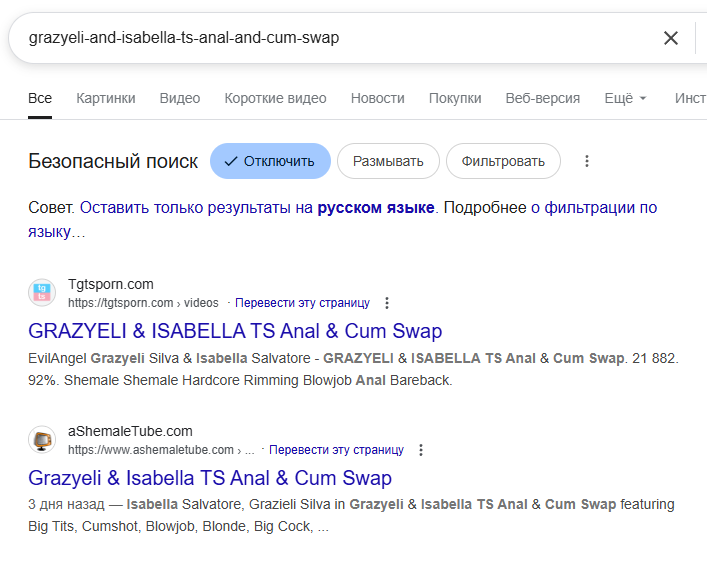Image resolution: width=707 pixels, height=563 pixels.
Task: Select the Веб-версия tab
Action: [x=542, y=98]
